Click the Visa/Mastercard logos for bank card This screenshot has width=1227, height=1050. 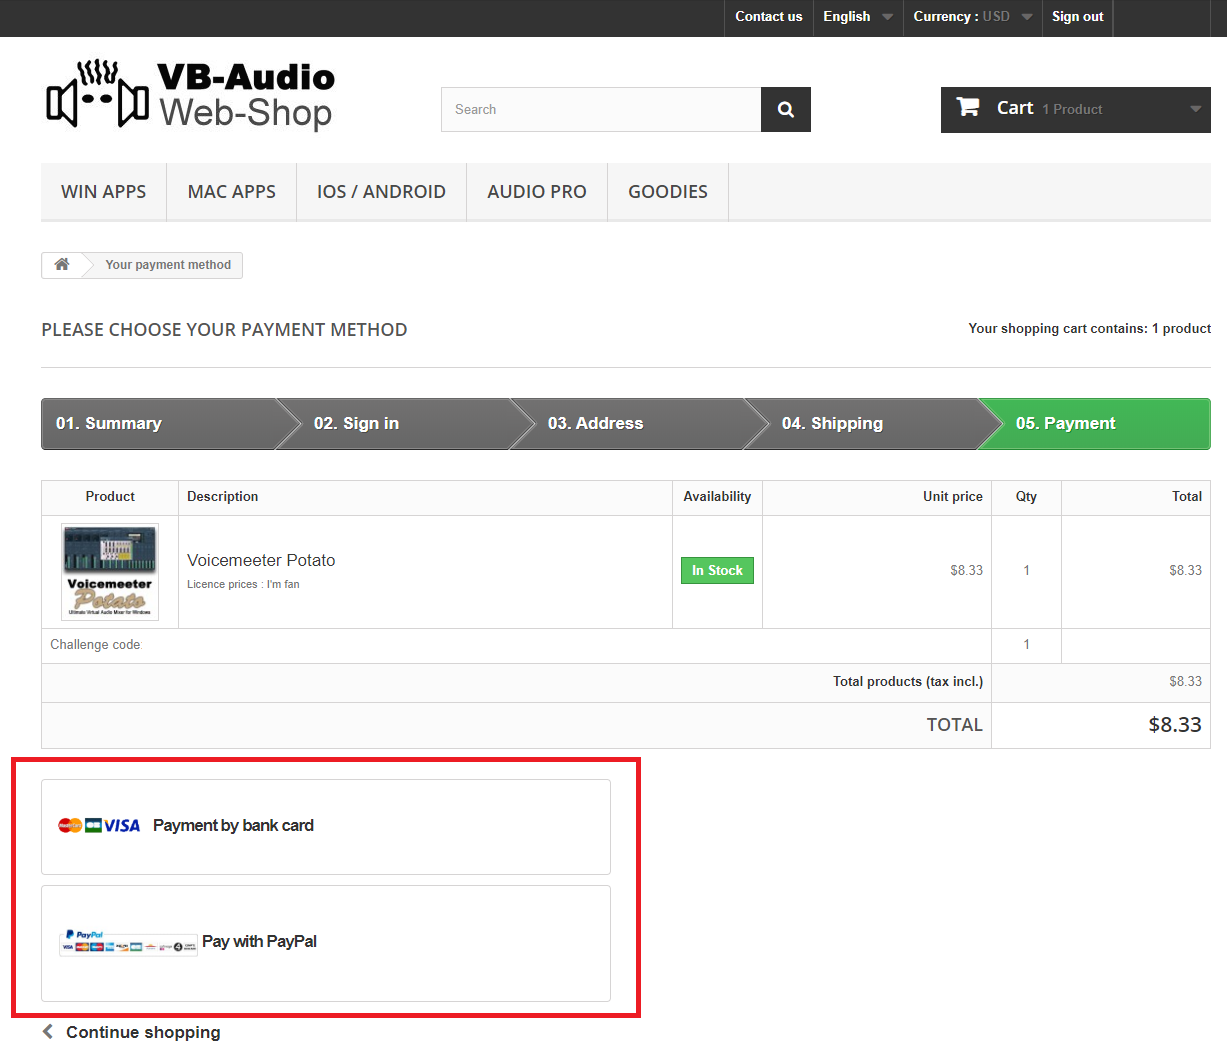tap(99, 825)
